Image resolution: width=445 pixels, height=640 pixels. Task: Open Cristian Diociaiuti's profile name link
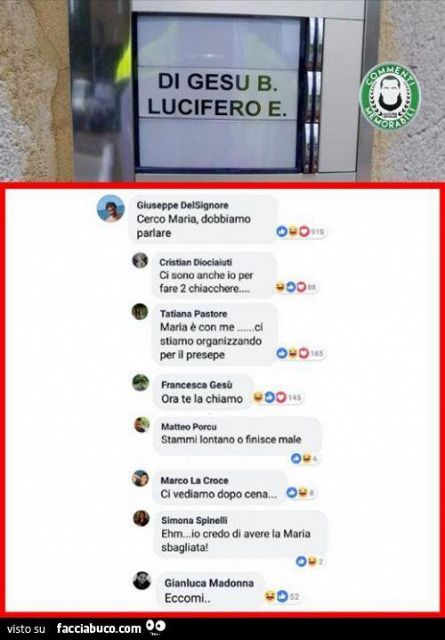pos(196,262)
